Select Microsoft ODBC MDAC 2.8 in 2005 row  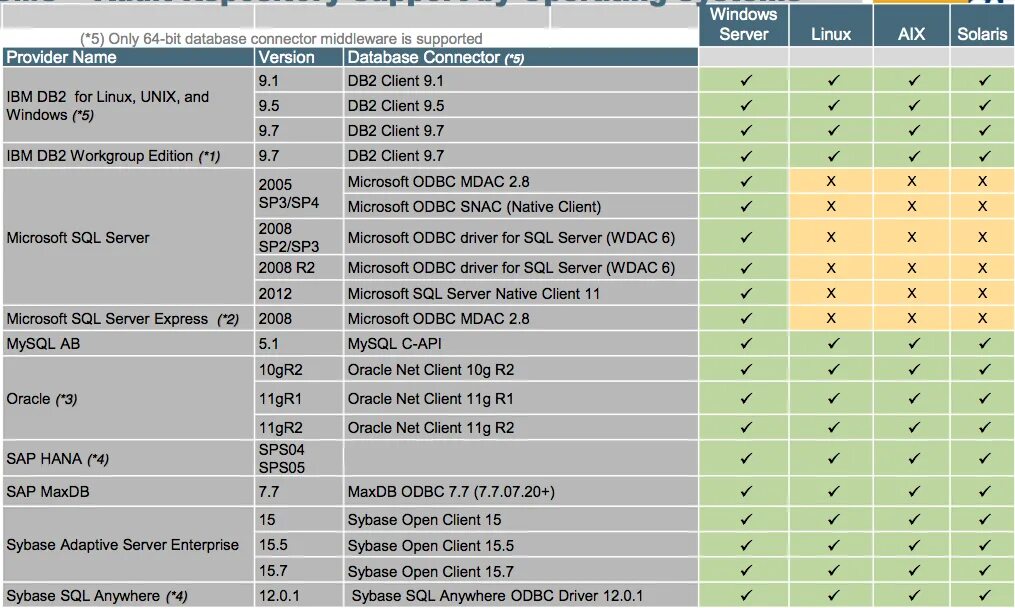point(520,181)
